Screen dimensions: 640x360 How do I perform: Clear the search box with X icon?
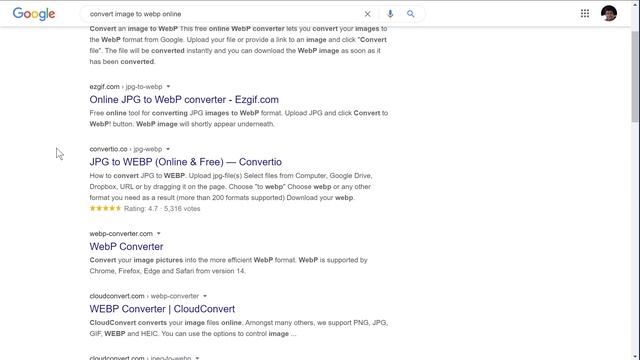(367, 14)
